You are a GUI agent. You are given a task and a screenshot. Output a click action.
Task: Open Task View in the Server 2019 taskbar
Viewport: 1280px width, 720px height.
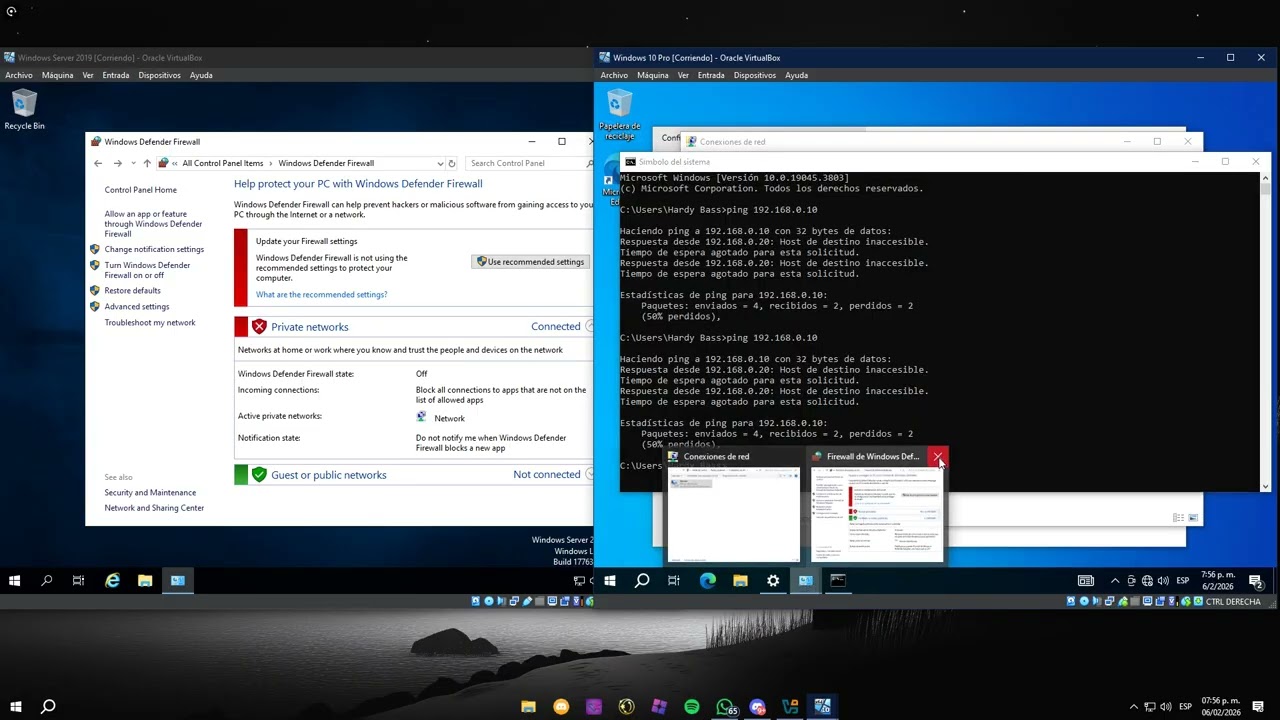78,580
